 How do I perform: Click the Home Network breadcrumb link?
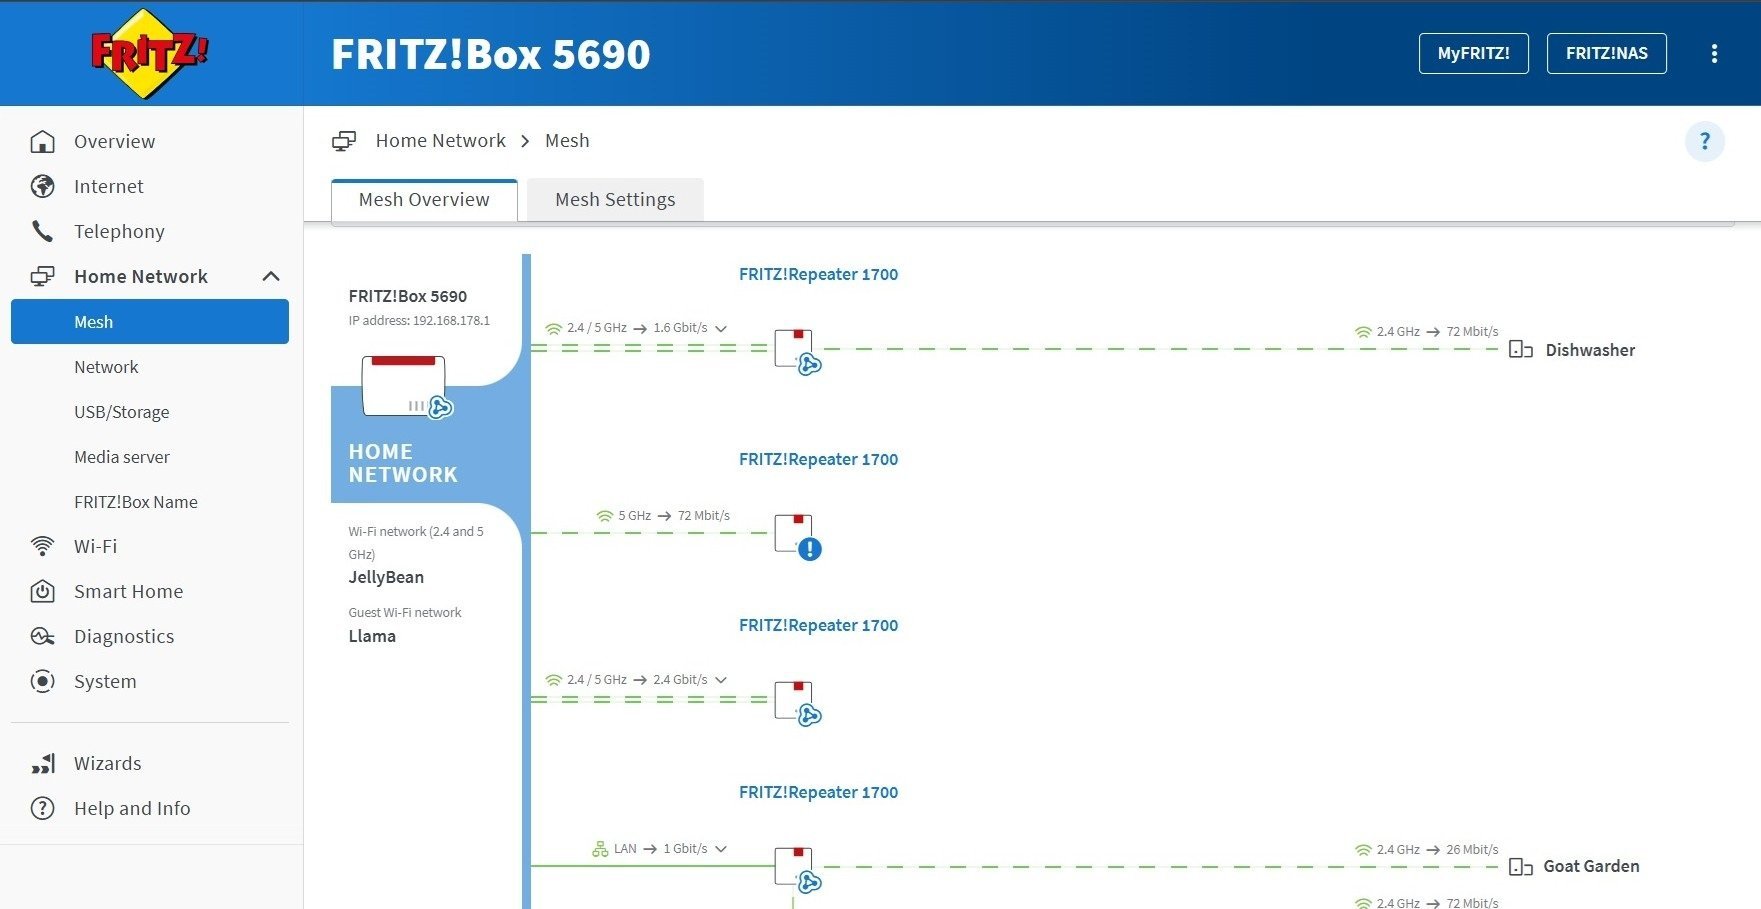[x=440, y=141]
